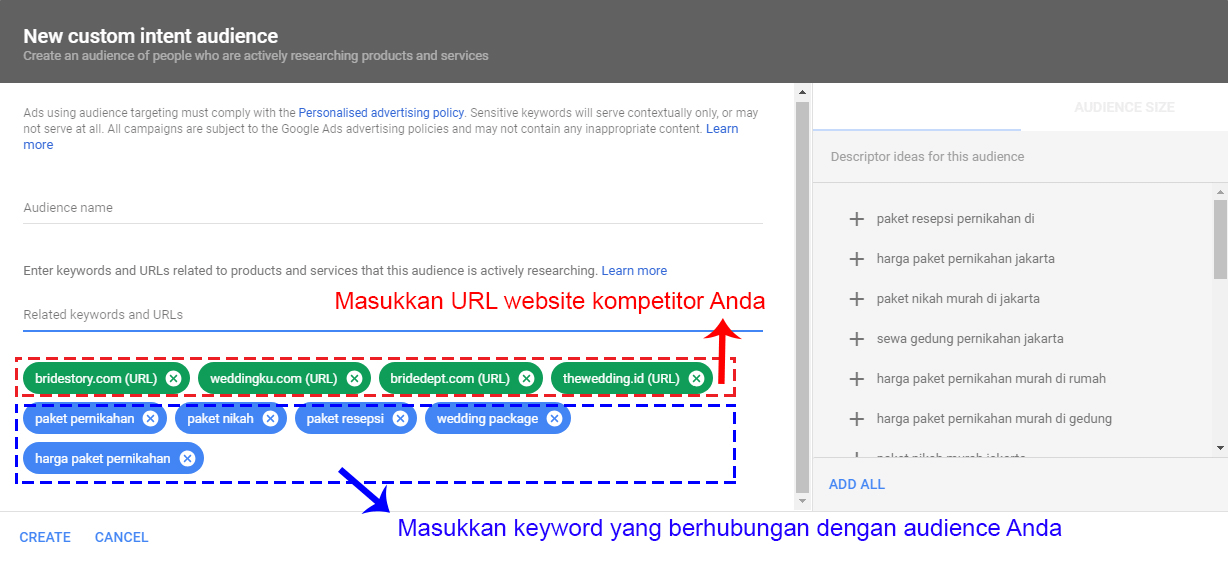
Task: Click the CANCEL button
Action: pyautogui.click(x=122, y=537)
